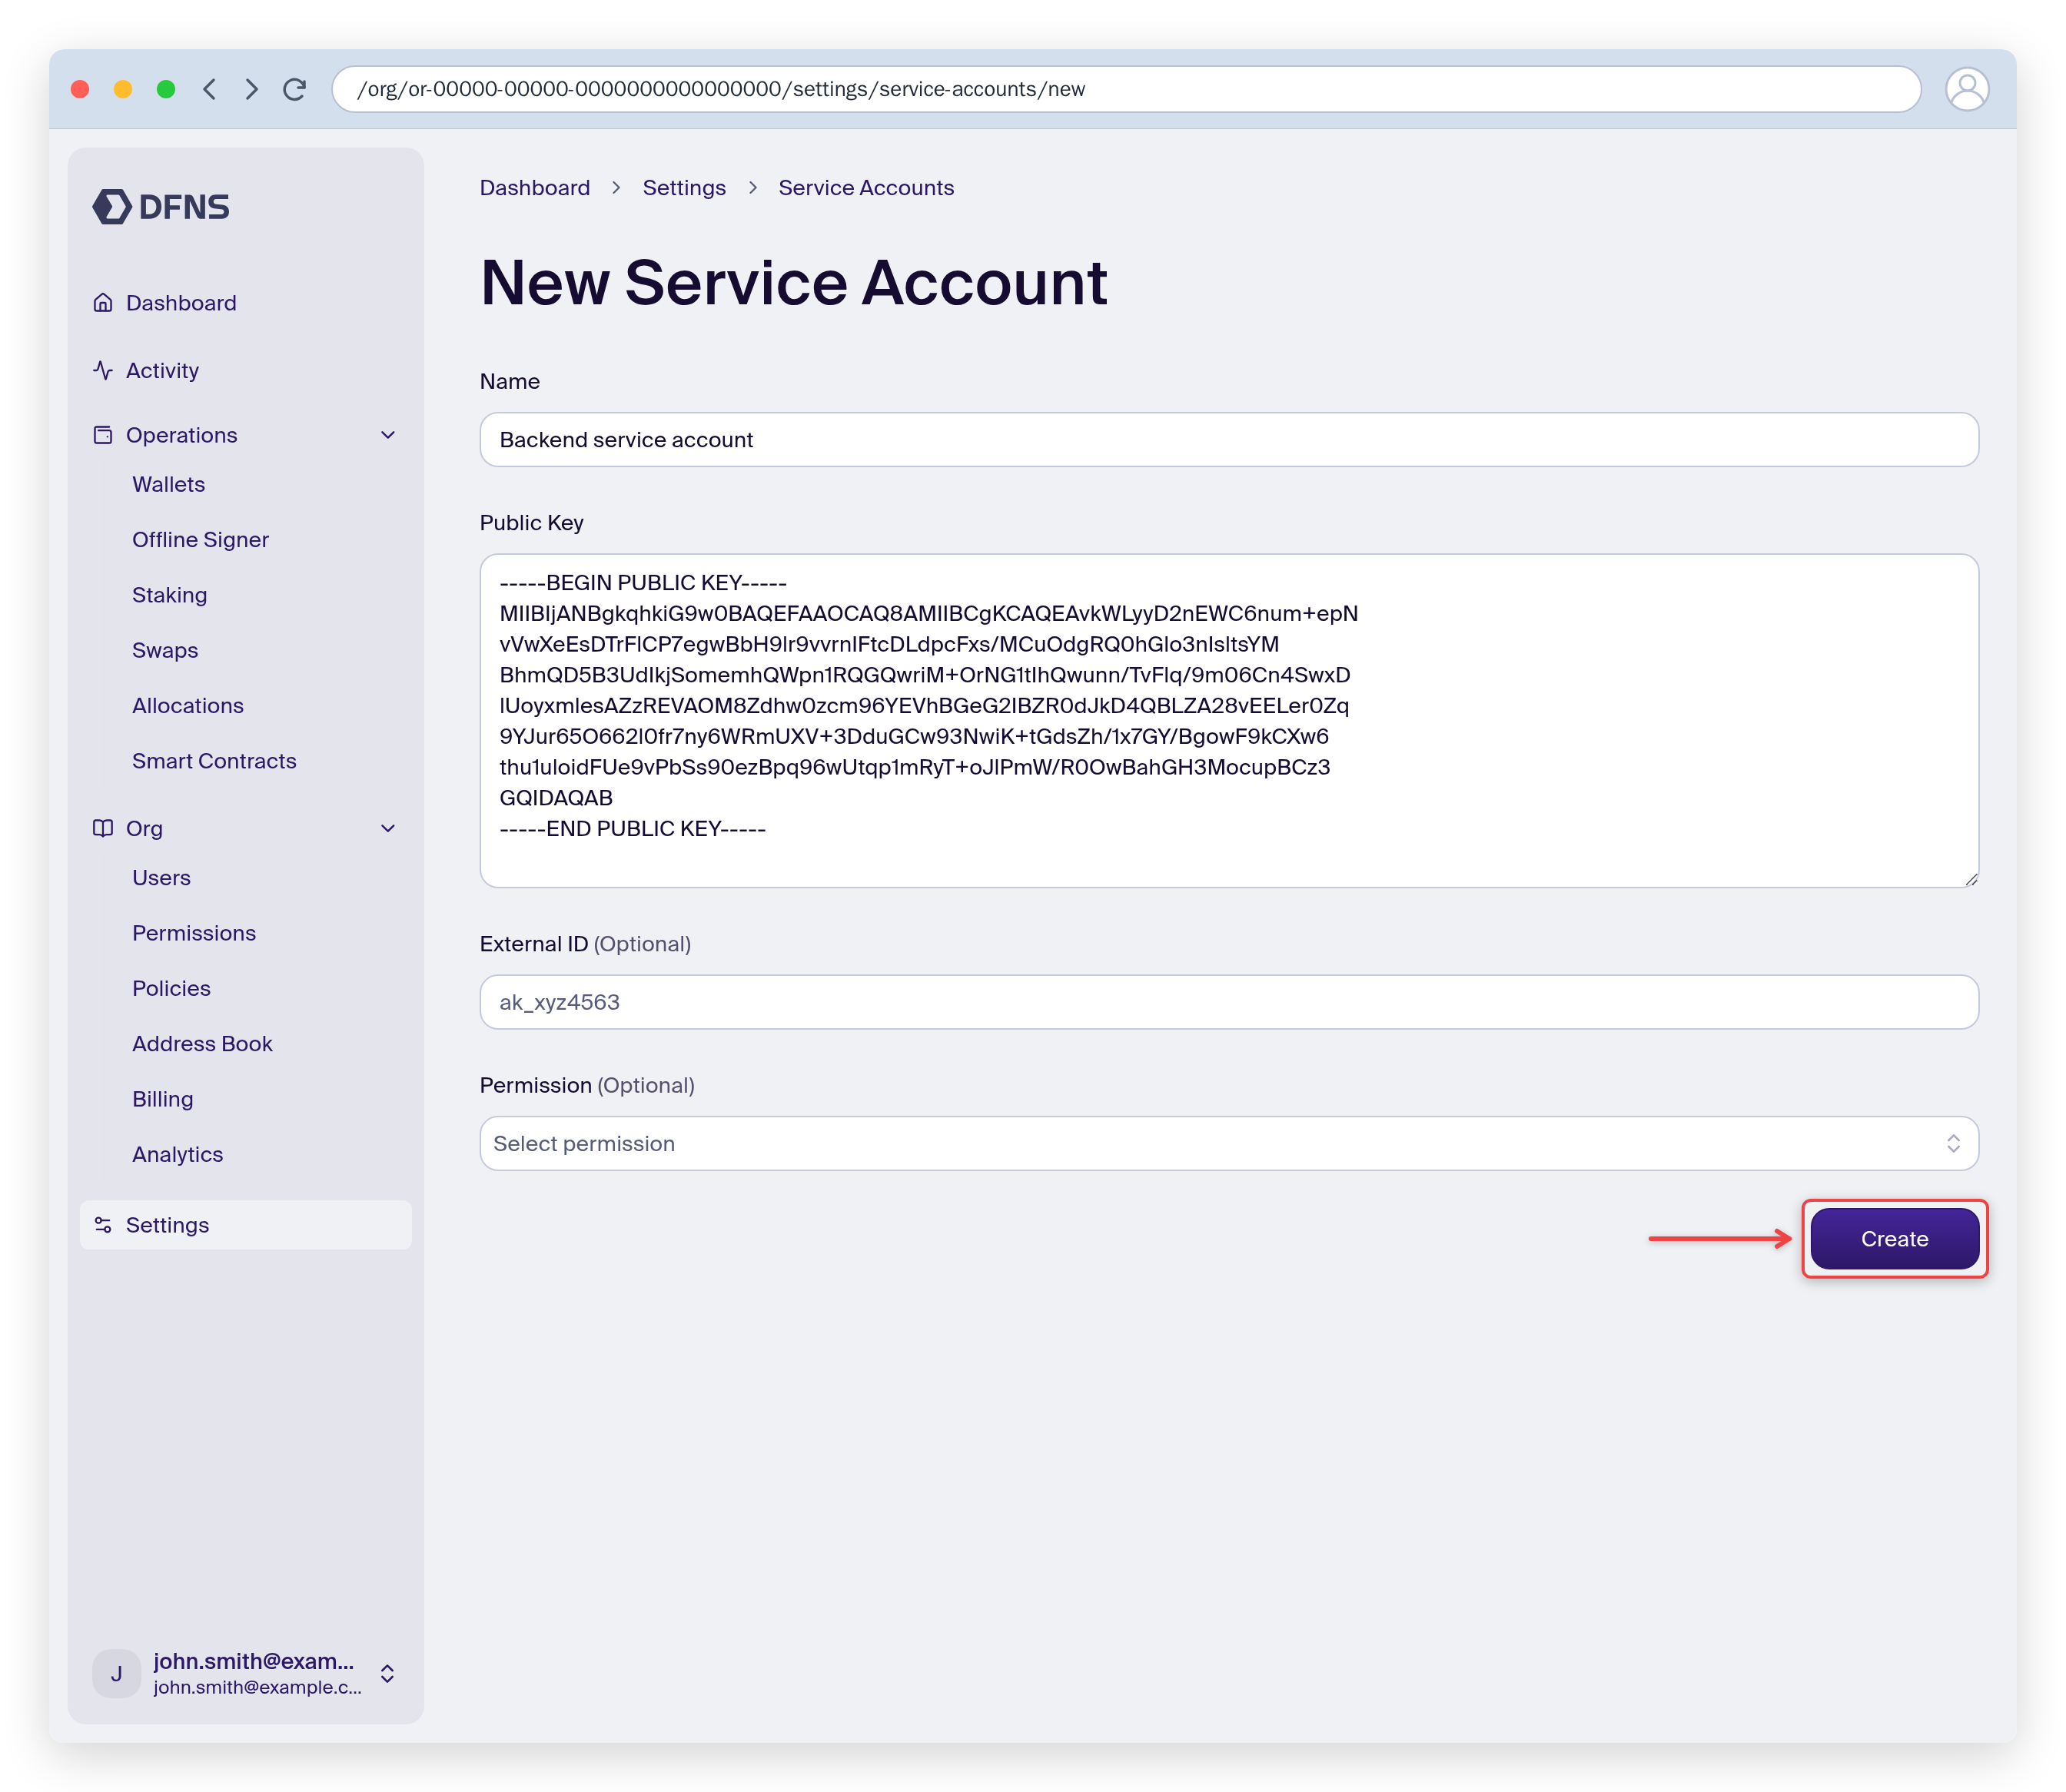Click the Operations label in sidebar
The image size is (2066, 1792).
tap(181, 435)
